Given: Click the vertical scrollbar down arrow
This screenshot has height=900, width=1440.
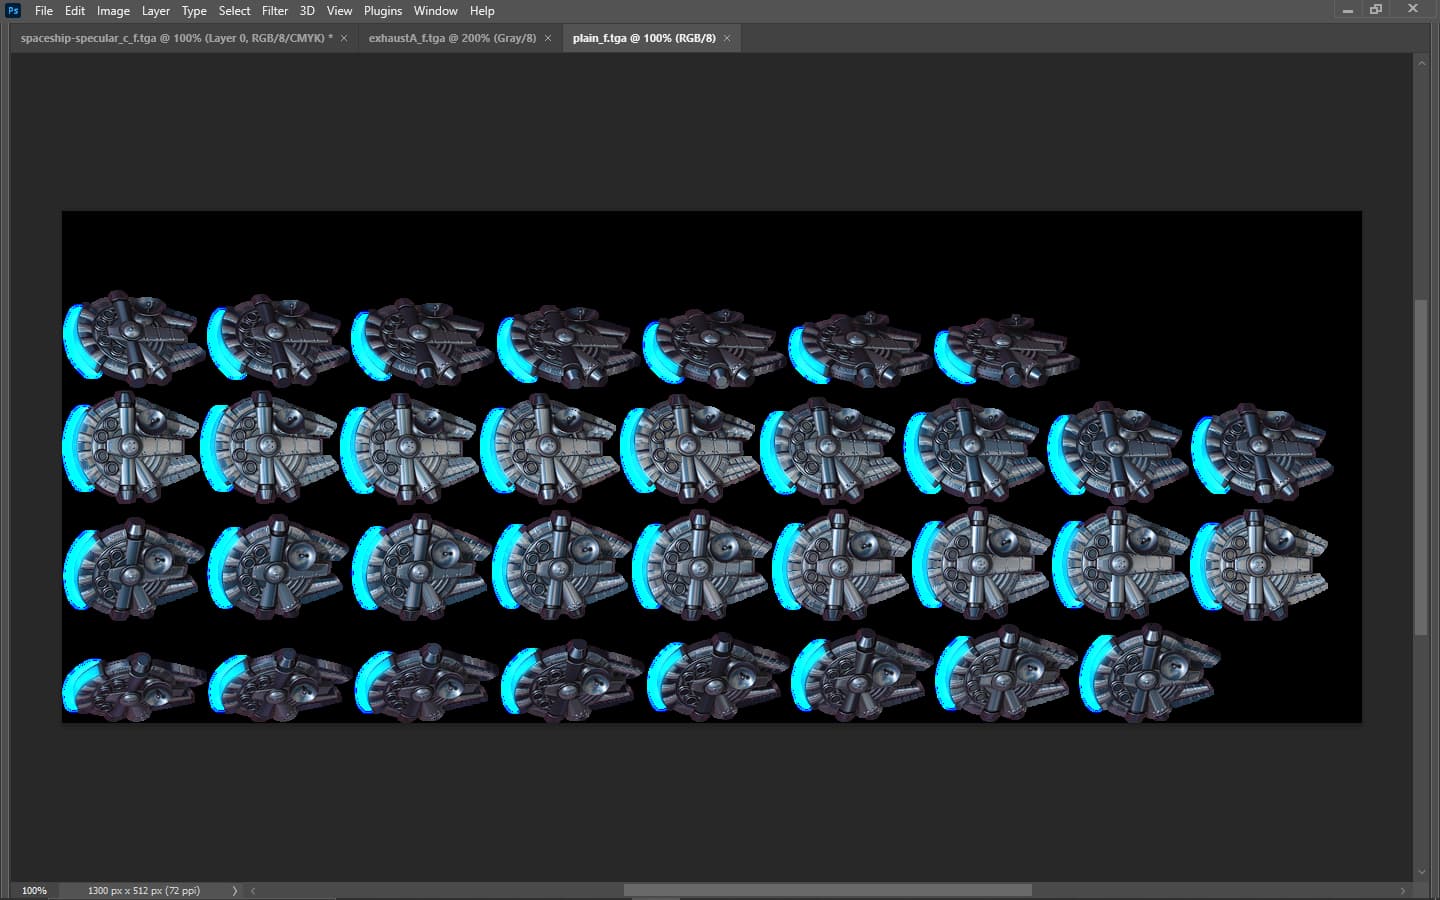Looking at the screenshot, I should 1421,872.
